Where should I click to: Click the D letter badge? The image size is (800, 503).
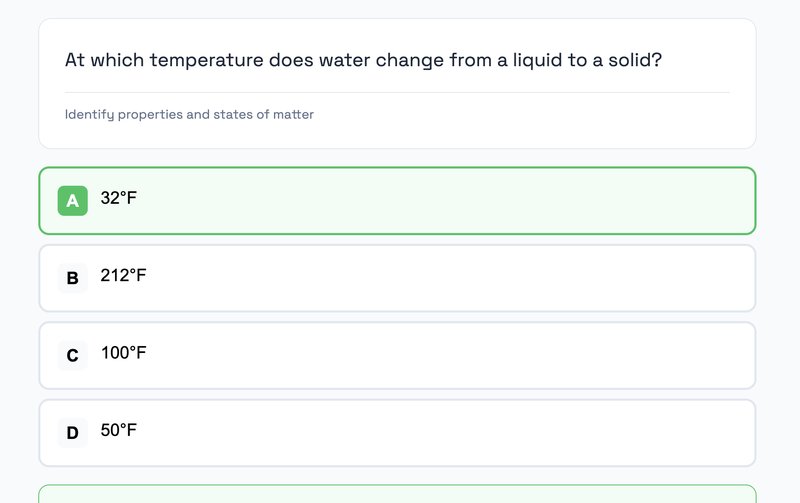[72, 433]
